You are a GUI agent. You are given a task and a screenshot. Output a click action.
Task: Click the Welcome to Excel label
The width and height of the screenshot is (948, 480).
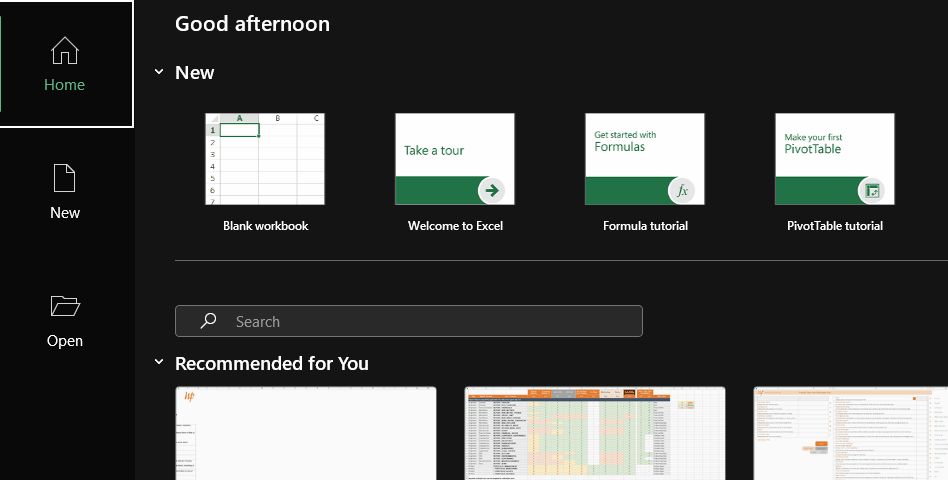click(x=455, y=226)
